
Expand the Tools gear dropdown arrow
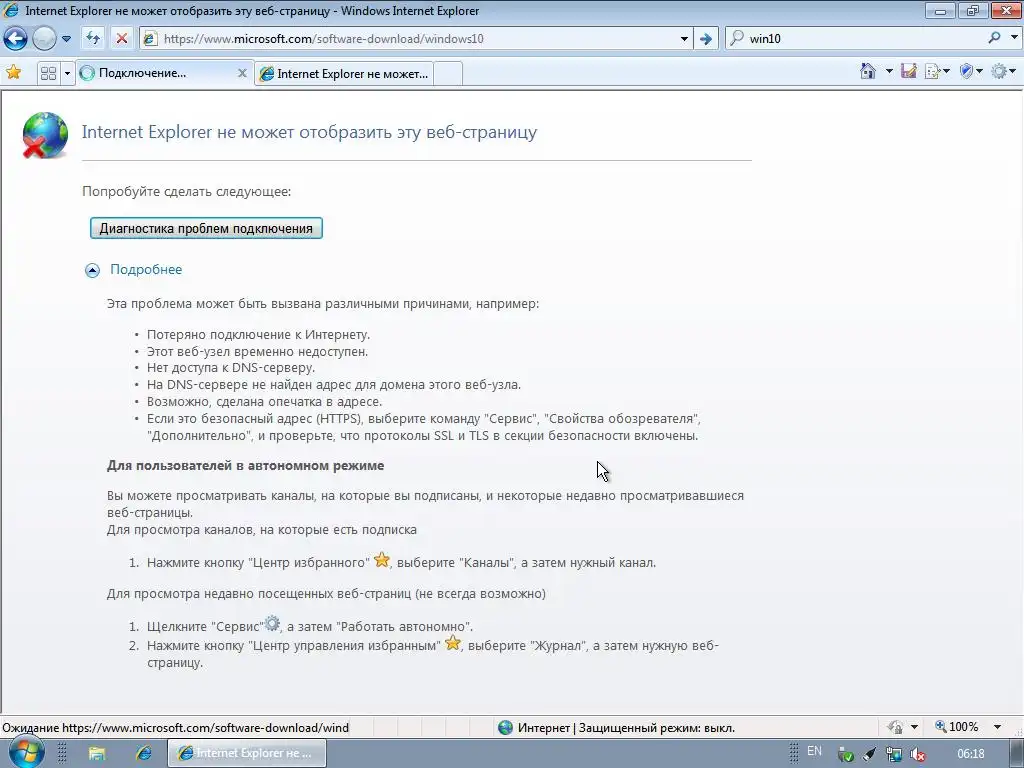tap(1013, 71)
